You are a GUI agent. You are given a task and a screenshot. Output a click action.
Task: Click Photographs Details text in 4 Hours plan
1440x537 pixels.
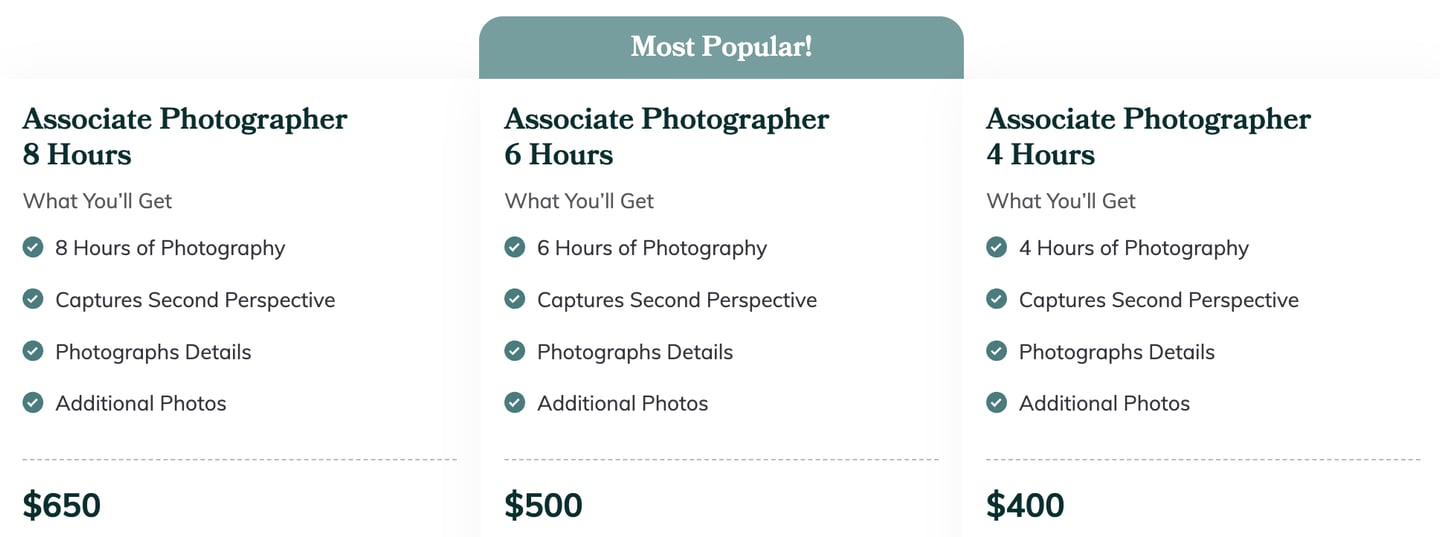click(x=1116, y=352)
